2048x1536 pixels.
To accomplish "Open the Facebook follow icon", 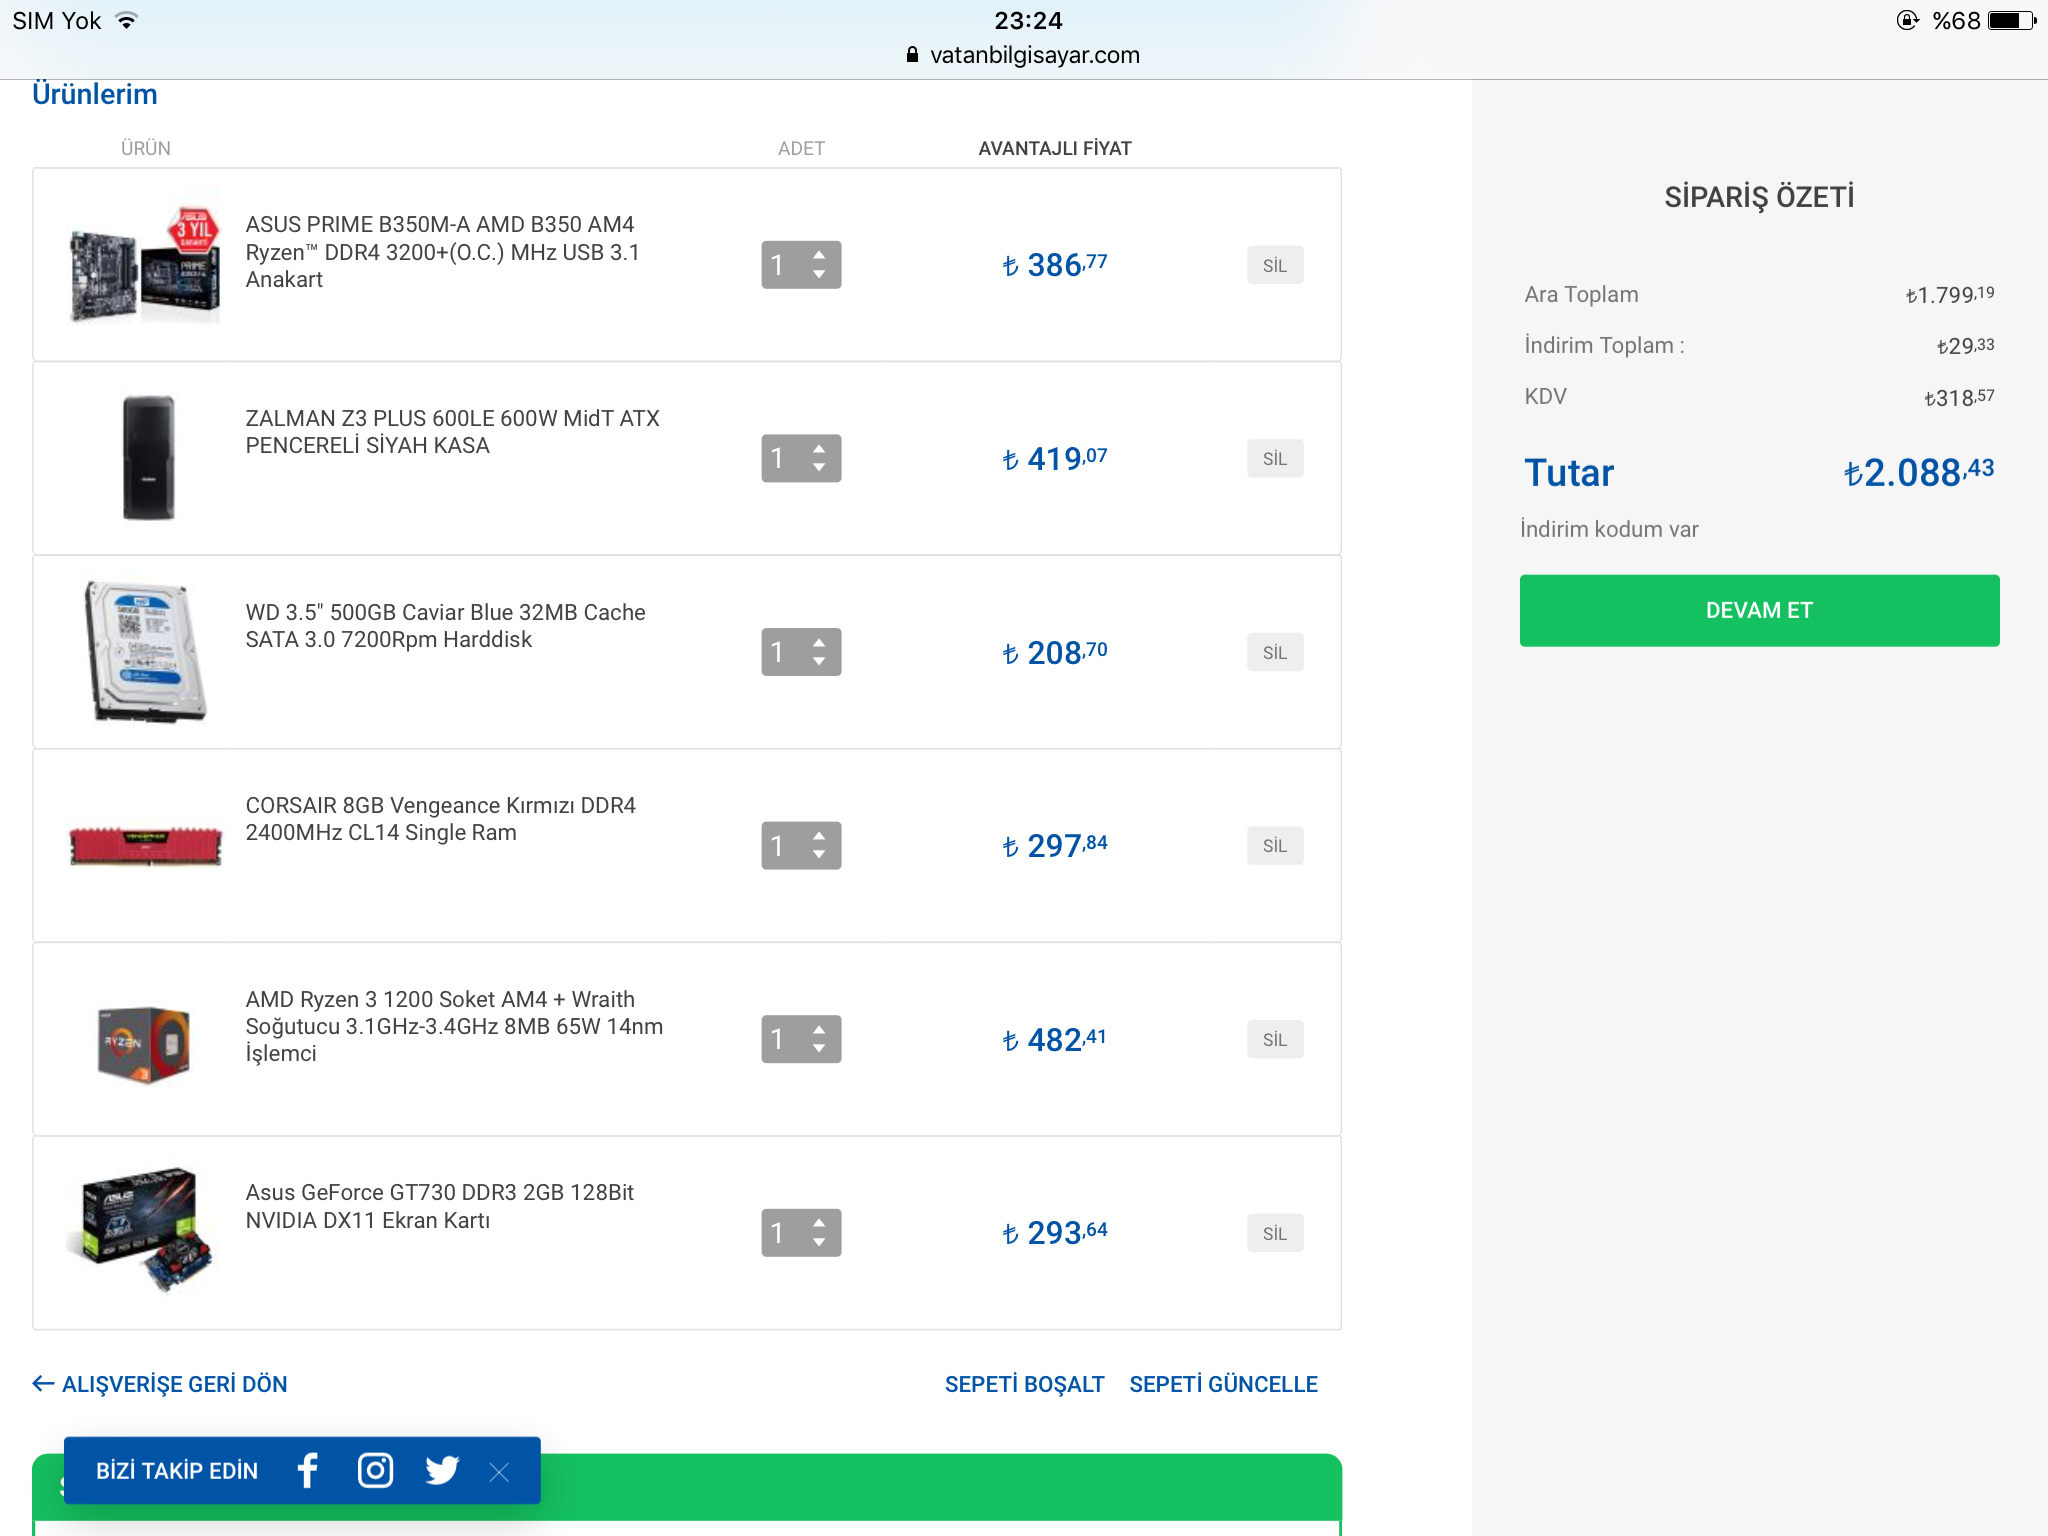I will coord(308,1470).
